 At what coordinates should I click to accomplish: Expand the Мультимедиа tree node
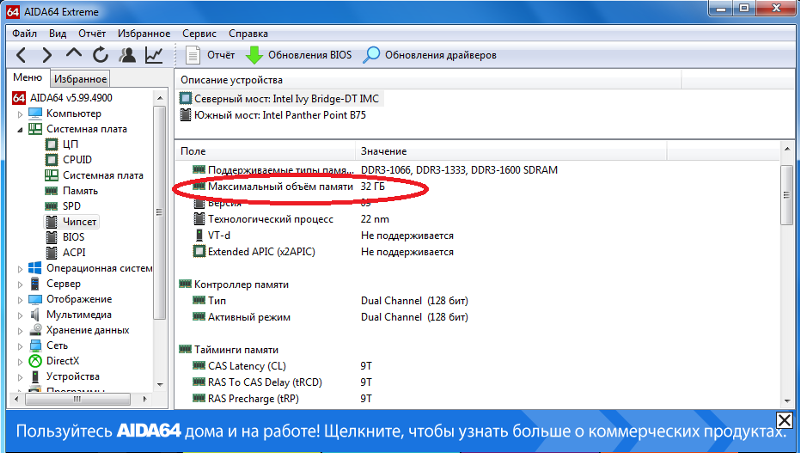[19, 315]
